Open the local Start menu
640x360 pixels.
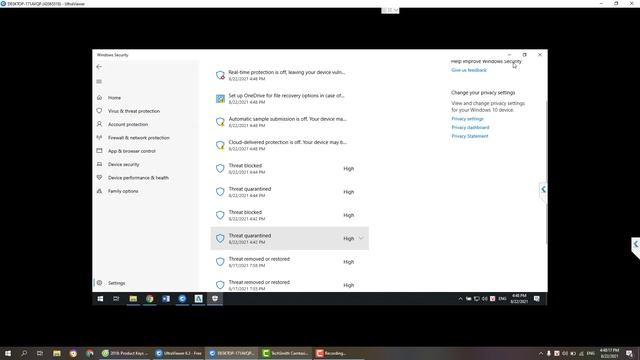[7, 353]
